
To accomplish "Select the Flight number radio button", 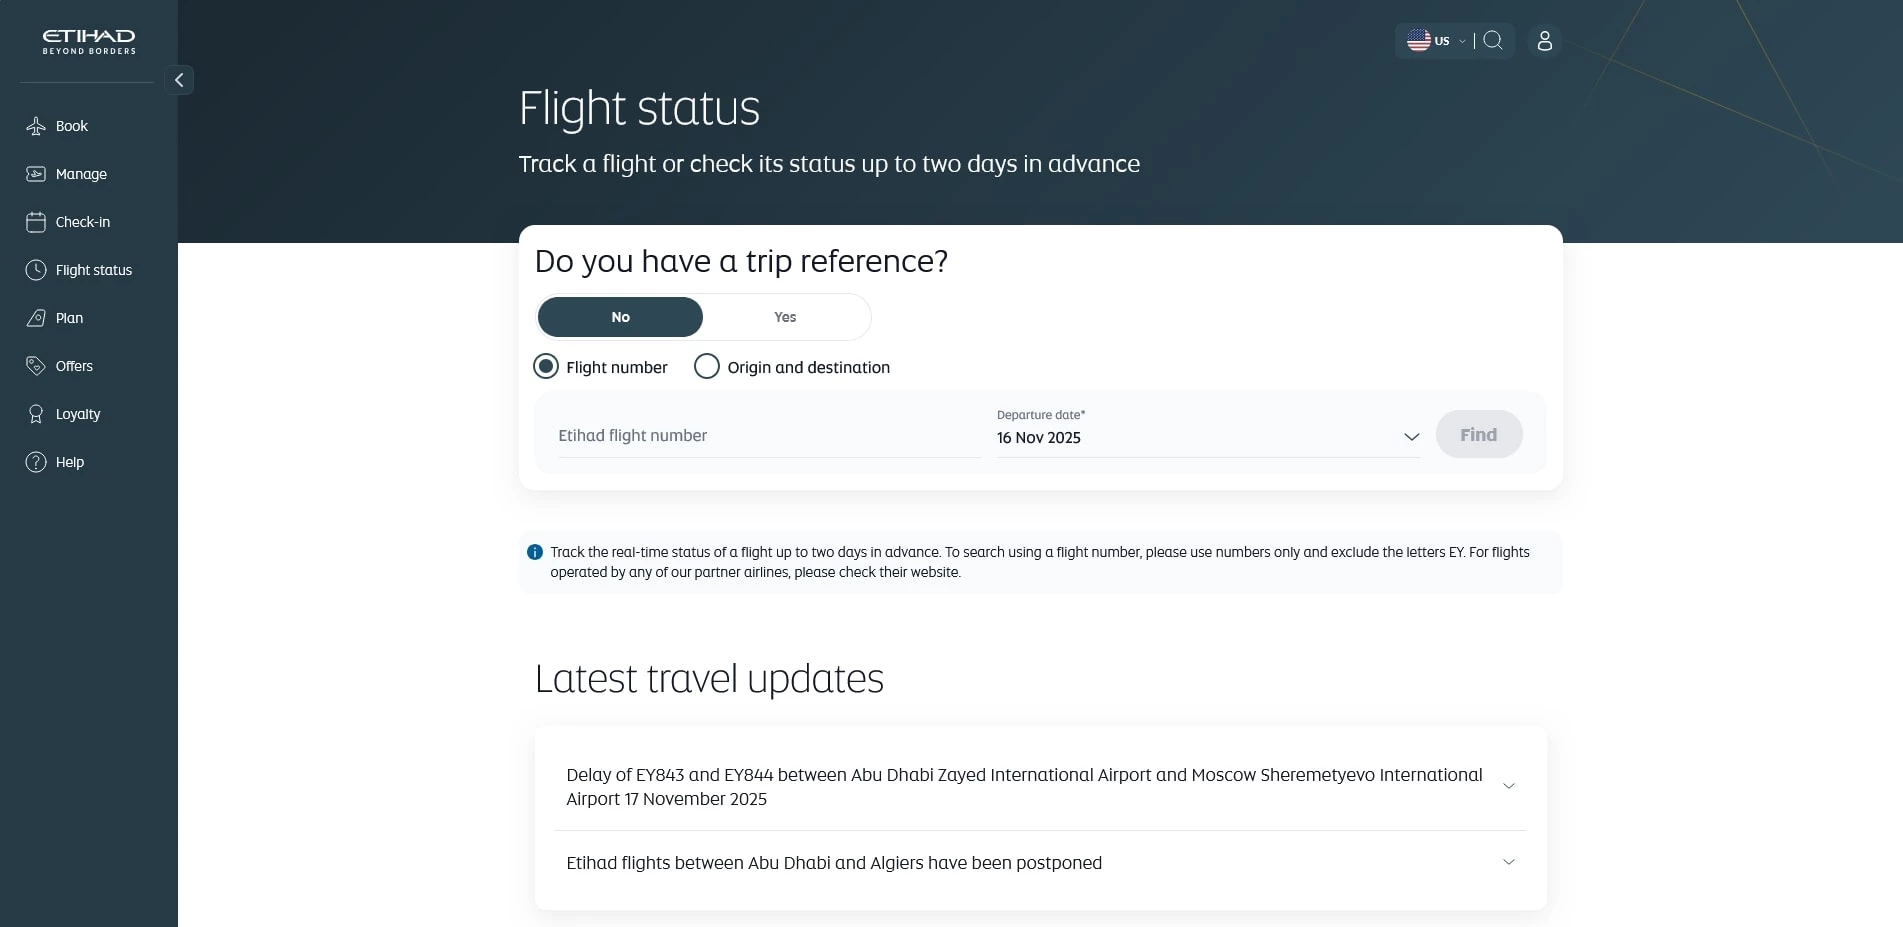I will coord(546,367).
